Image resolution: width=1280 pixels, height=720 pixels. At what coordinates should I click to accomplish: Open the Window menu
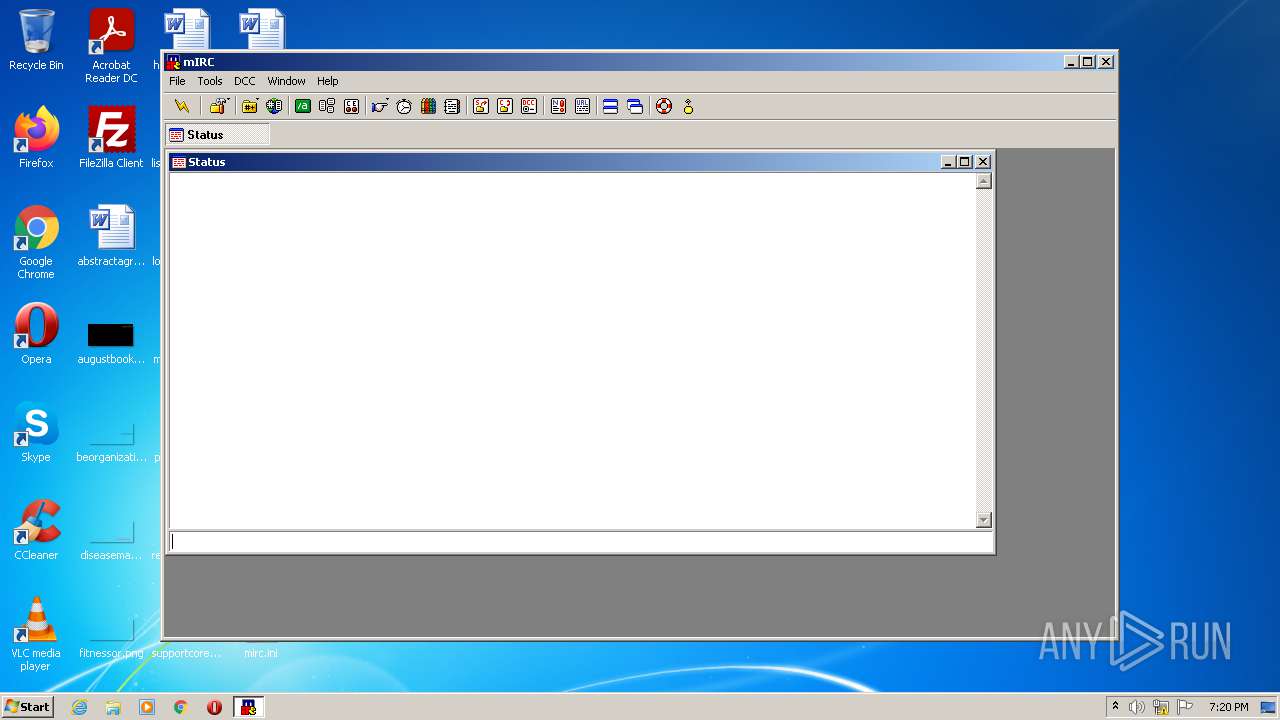(x=286, y=81)
